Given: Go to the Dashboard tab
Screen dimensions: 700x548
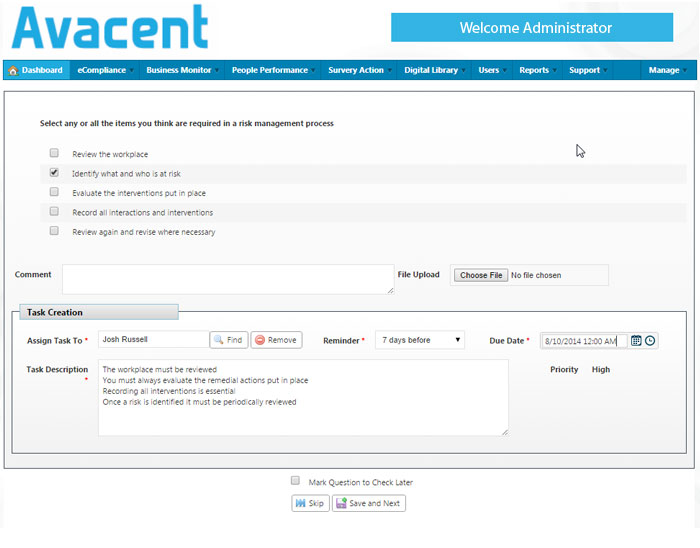Looking at the screenshot, I should pos(37,70).
